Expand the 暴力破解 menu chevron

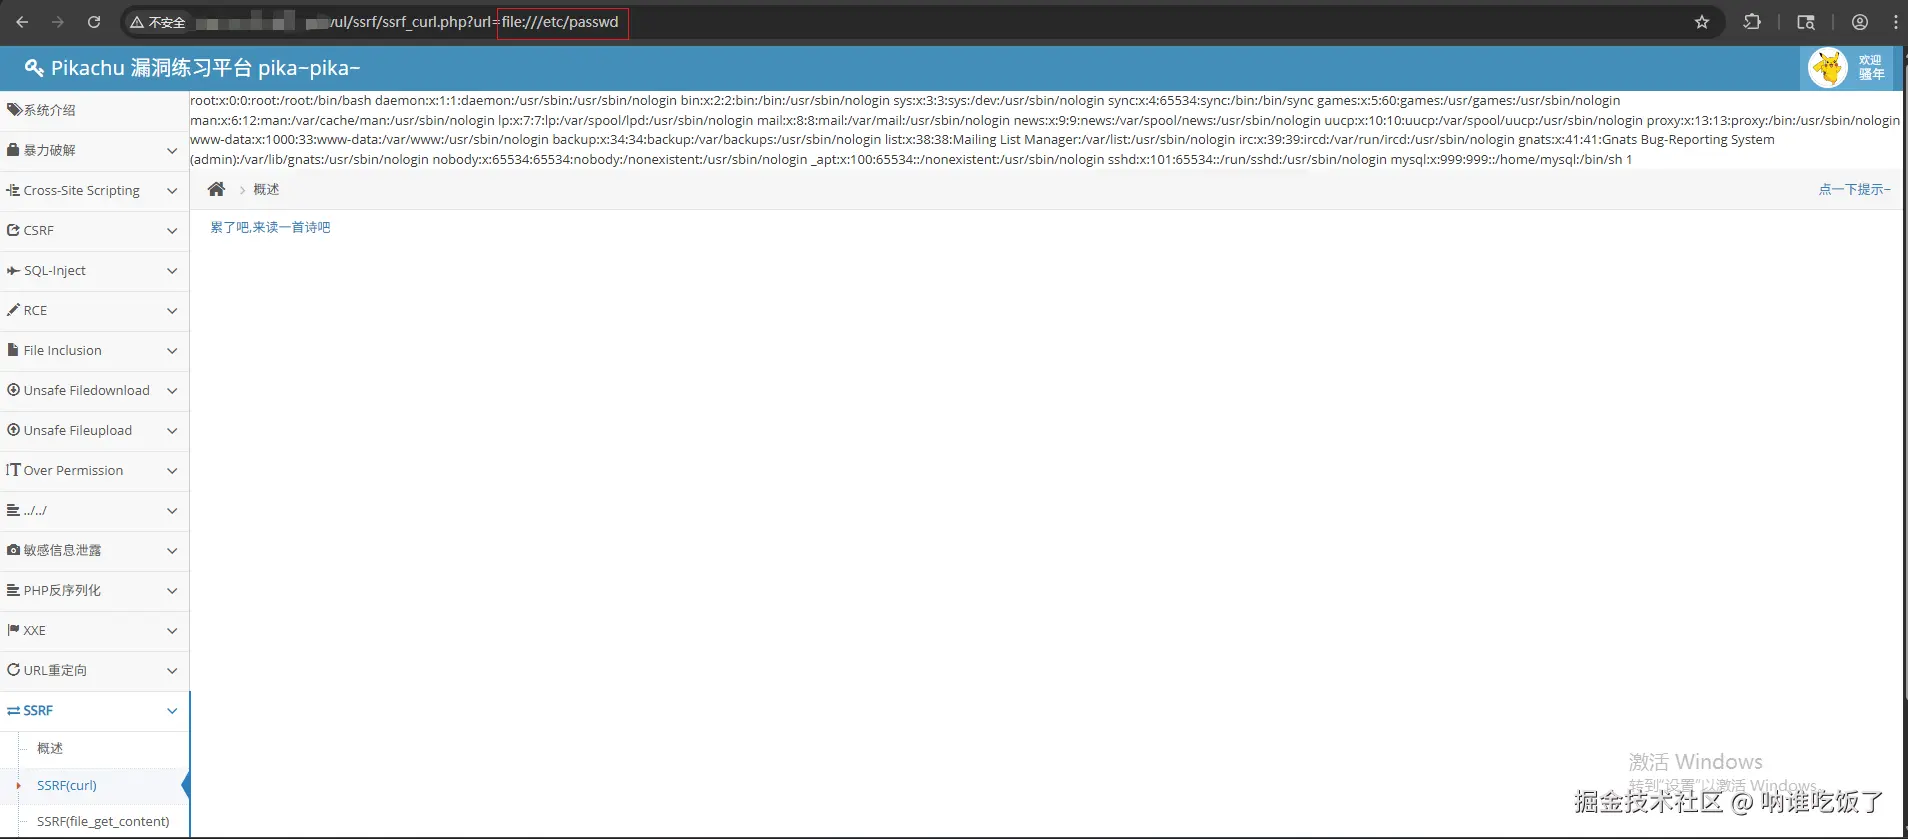(172, 151)
